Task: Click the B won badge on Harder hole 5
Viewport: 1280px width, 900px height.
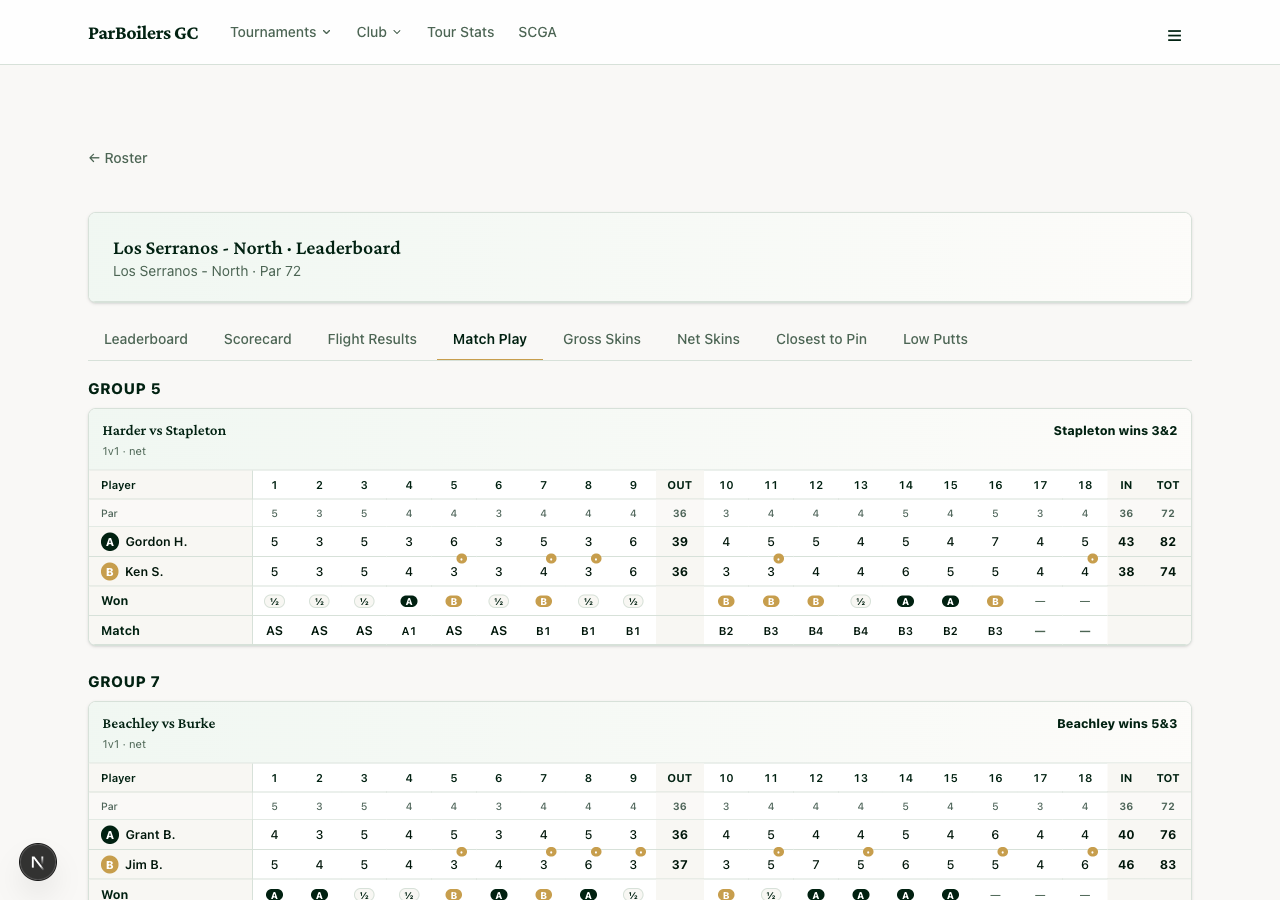Action: tap(454, 601)
